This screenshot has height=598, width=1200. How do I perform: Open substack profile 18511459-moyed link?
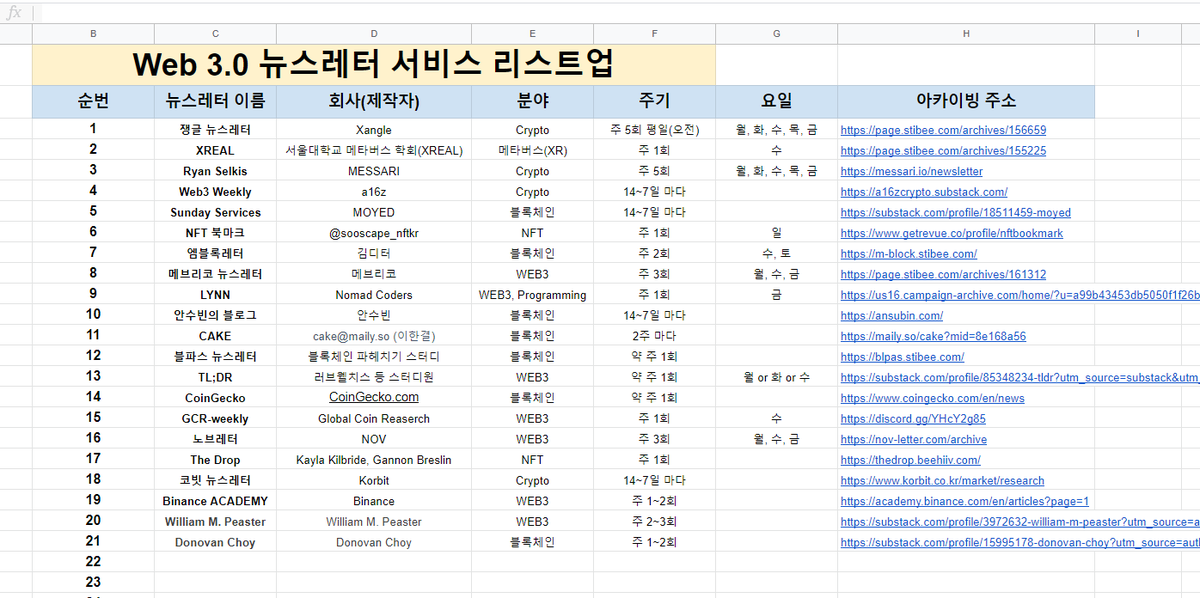pyautogui.click(x=955, y=212)
